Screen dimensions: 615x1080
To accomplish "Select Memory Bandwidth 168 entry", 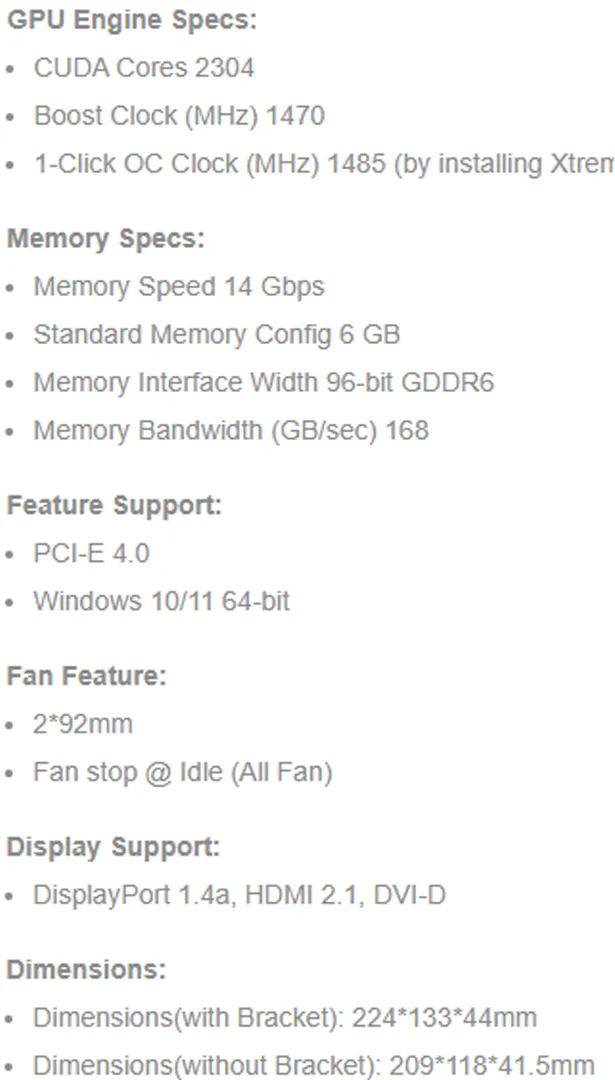I will [x=231, y=430].
